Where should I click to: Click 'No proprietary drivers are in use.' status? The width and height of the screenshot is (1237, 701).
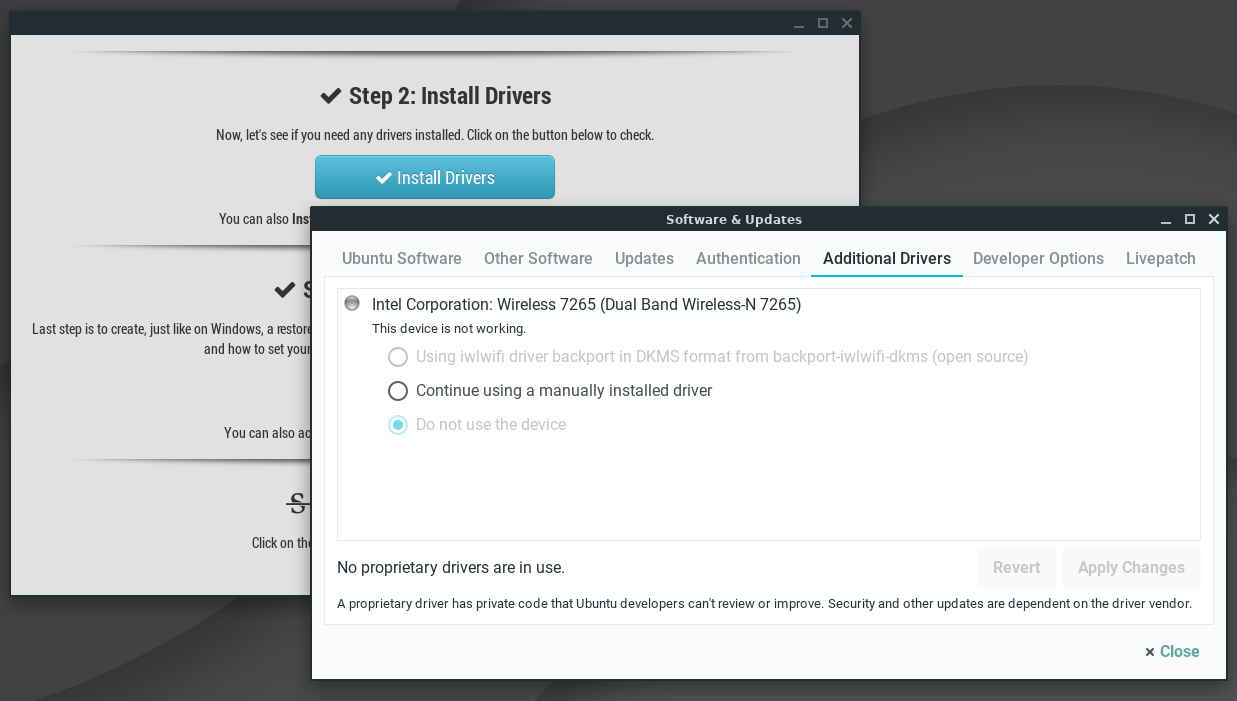click(451, 567)
